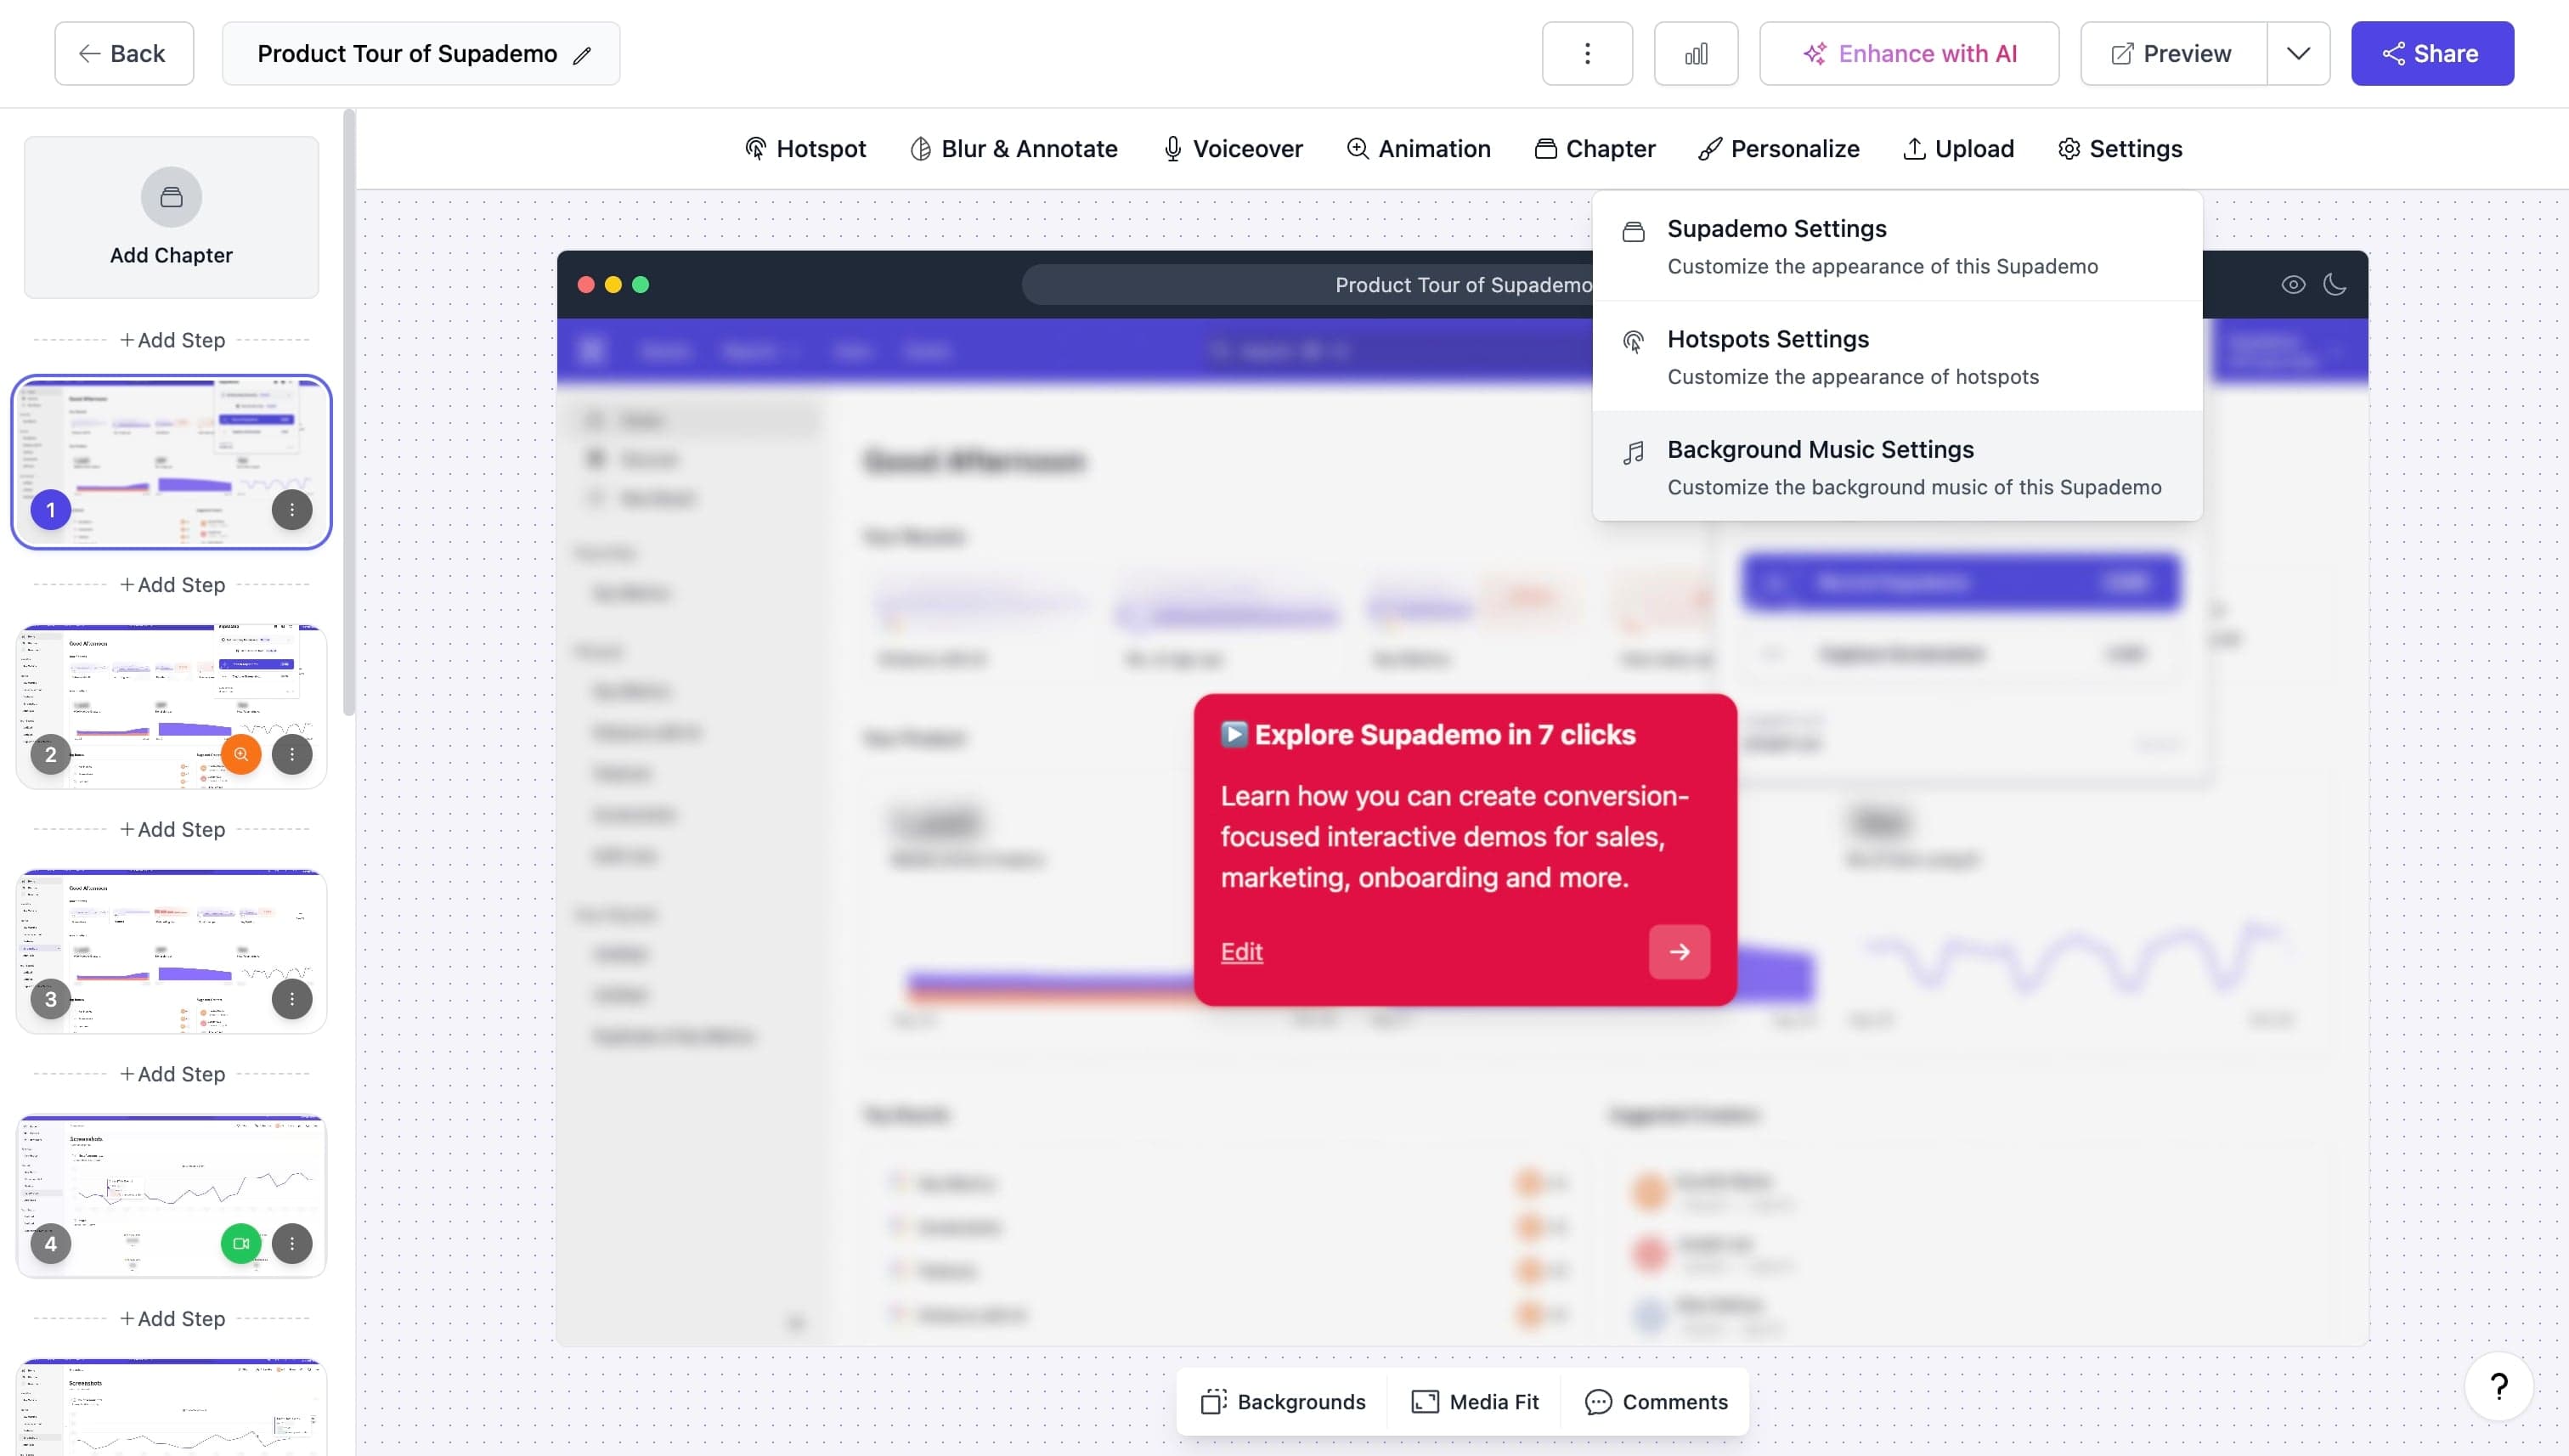Select the partially visible step 5 thumbnail
The height and width of the screenshot is (1456, 2569).
(171, 1408)
